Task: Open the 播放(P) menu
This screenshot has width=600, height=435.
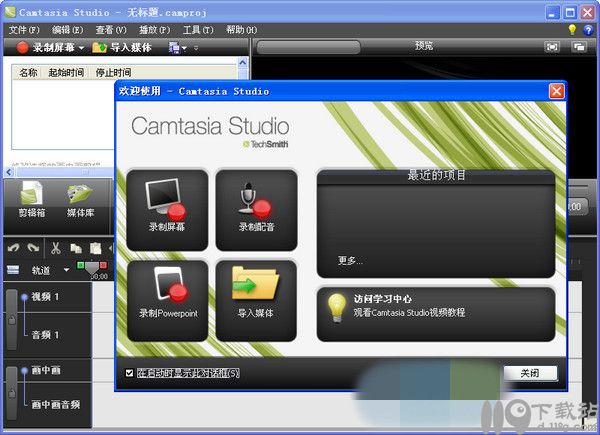Action: (x=155, y=30)
